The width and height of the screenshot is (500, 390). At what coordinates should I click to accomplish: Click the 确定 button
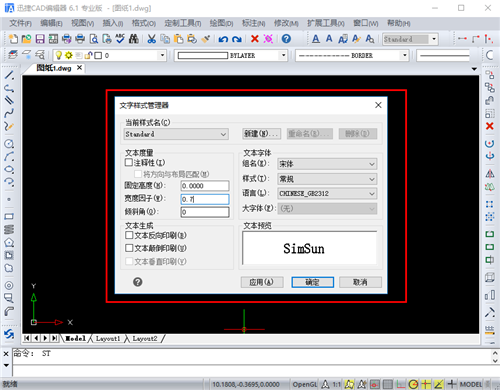[313, 282]
